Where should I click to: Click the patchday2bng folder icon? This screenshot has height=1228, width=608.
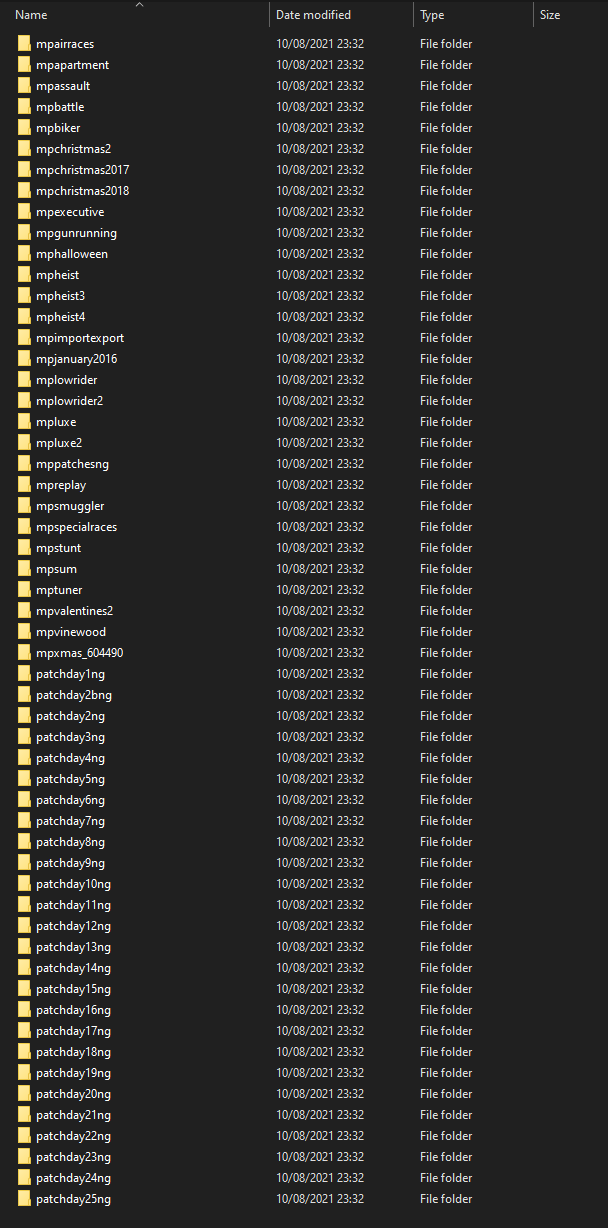25,695
